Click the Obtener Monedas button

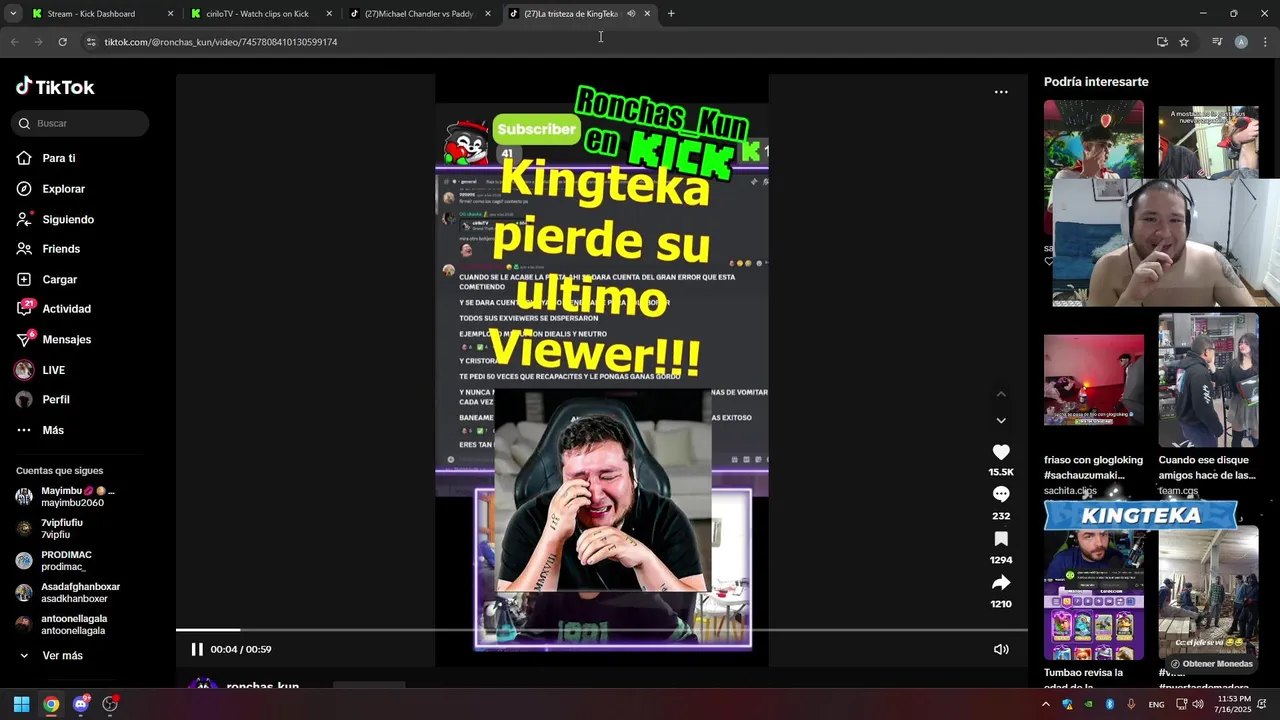click(x=1212, y=664)
